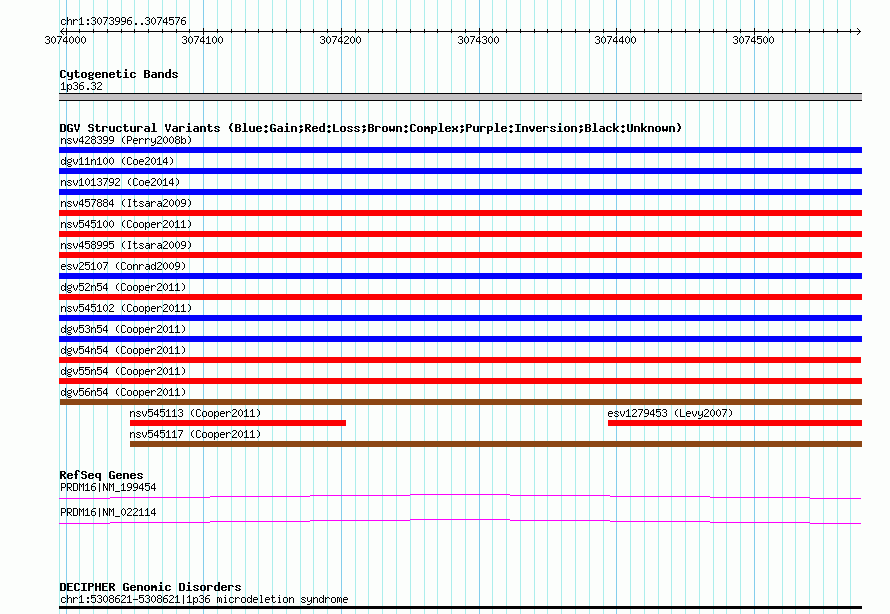
Task: Open variant label nsv458995 (Itsara2009)
Action: coord(126,245)
